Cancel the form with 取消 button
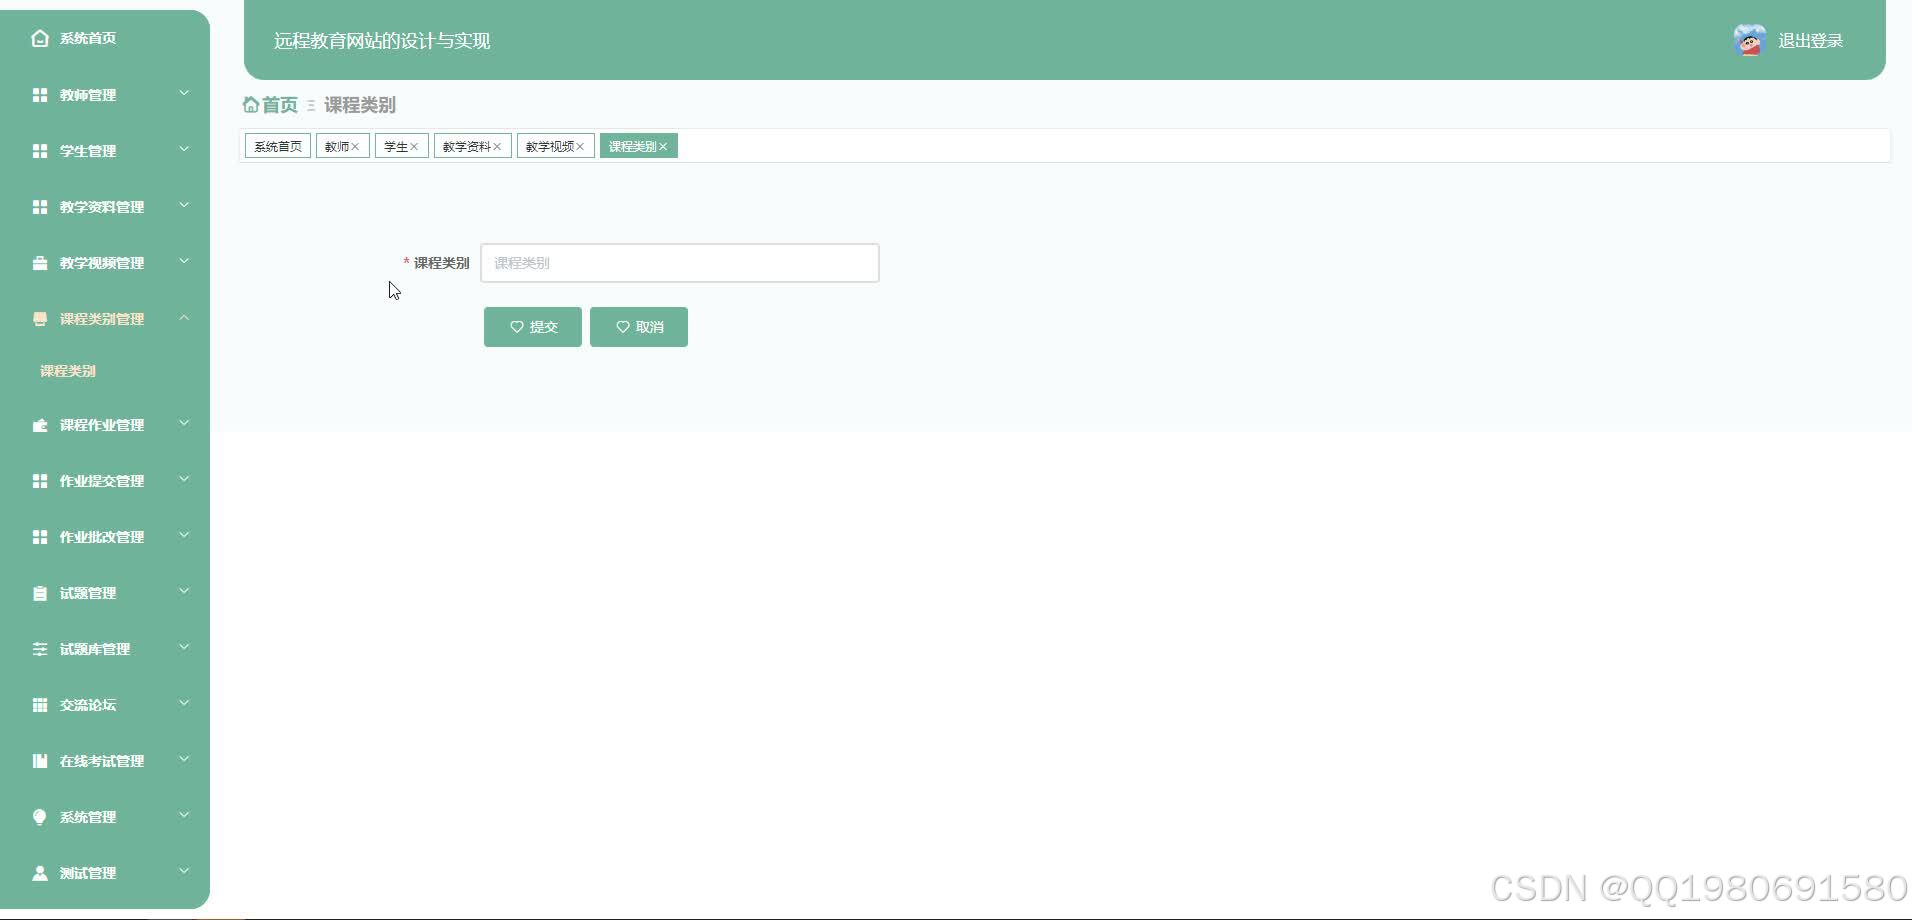The height and width of the screenshot is (920, 1912). (x=639, y=327)
